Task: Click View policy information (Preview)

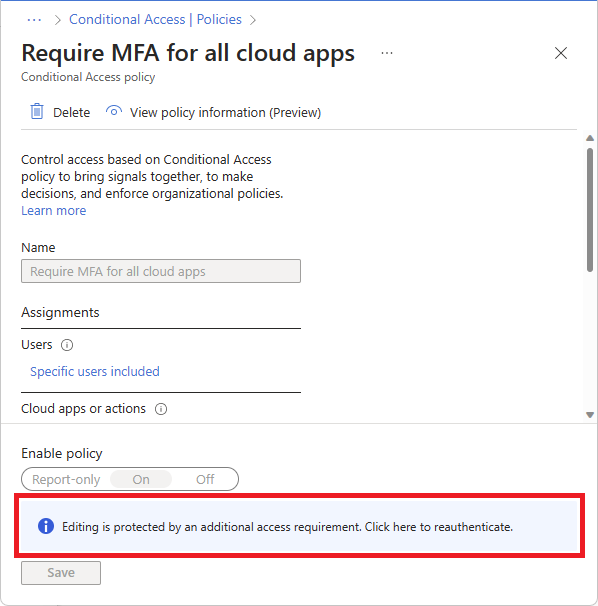Action: point(225,112)
